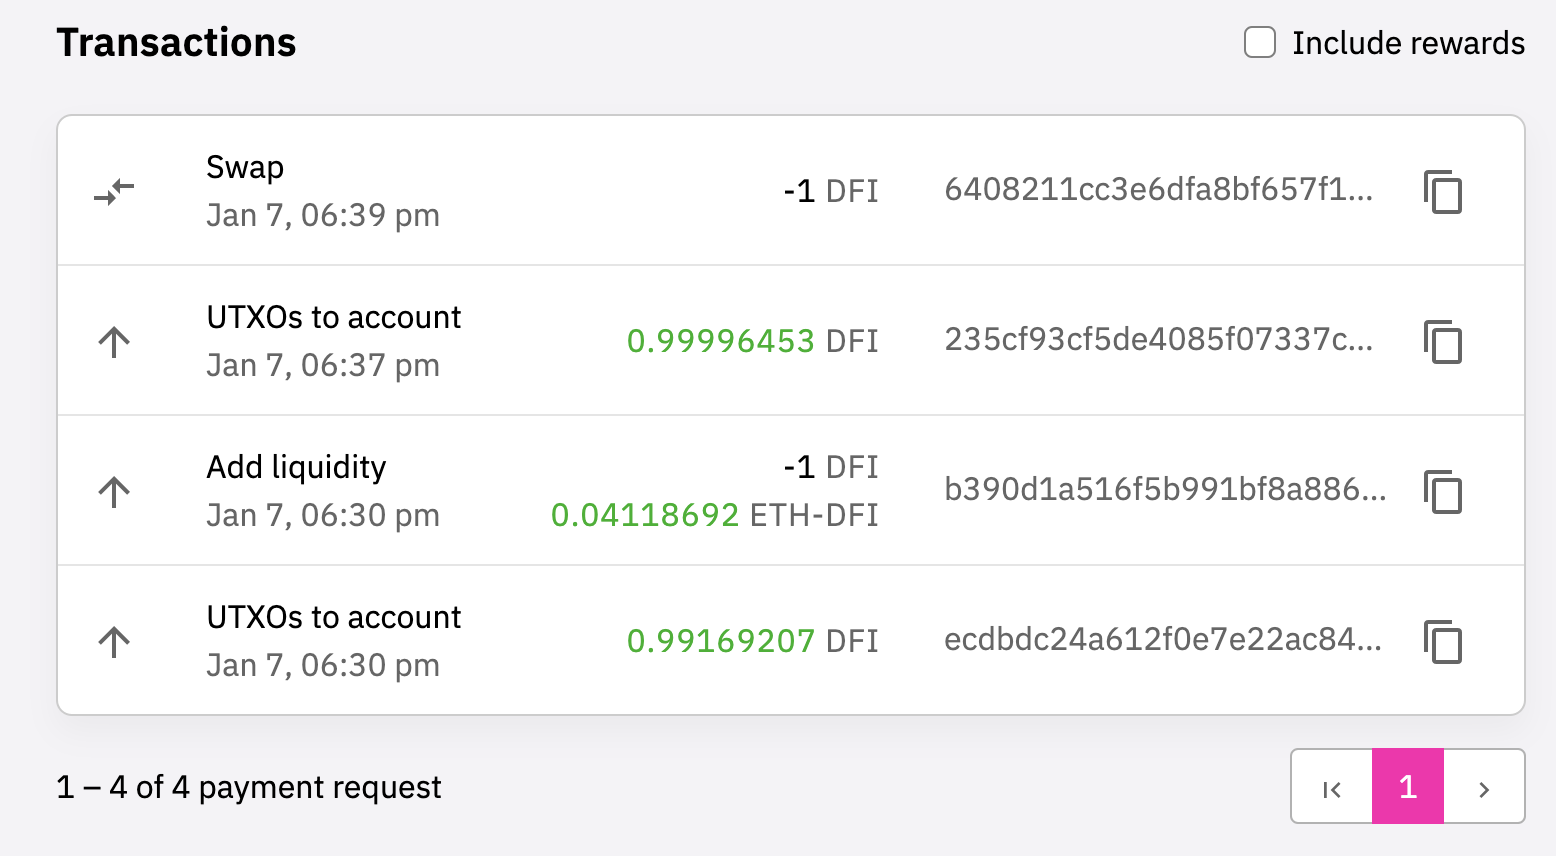The image size is (1556, 856).
Task: Go to the first page of transactions
Action: point(1332,787)
